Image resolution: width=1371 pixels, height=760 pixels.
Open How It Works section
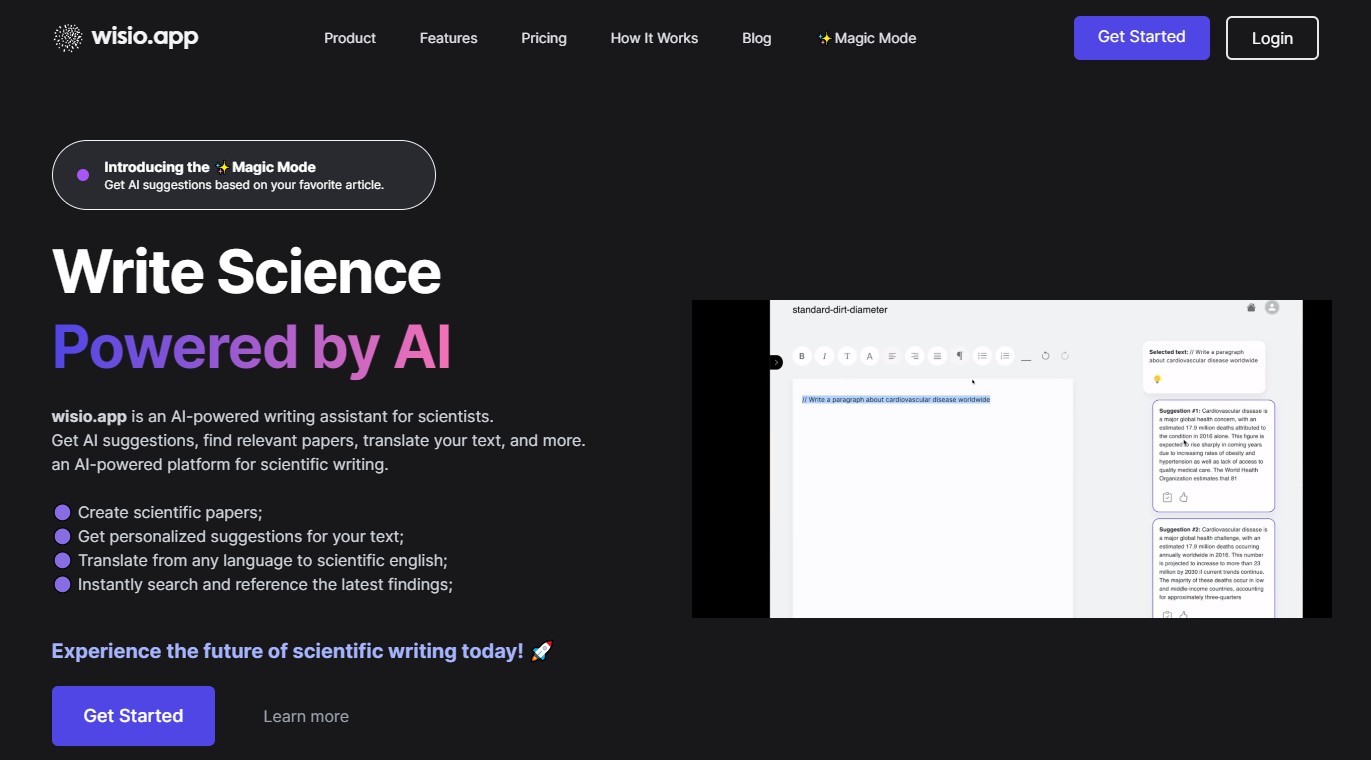pos(654,38)
